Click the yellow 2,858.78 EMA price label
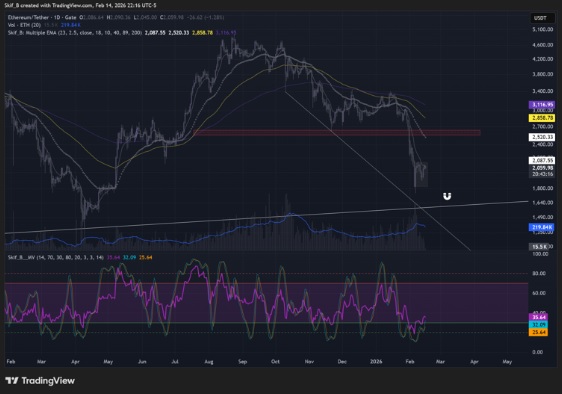The width and height of the screenshot is (562, 394). pyautogui.click(x=542, y=118)
